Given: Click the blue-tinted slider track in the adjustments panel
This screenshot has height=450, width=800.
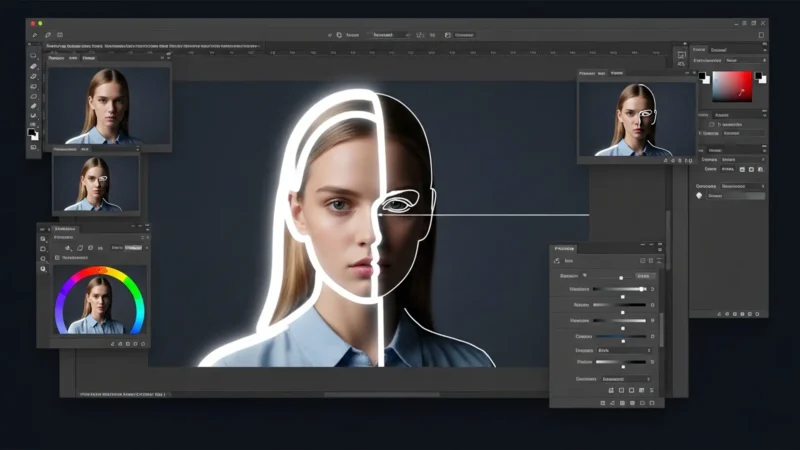Looking at the screenshot, I should click(621, 336).
